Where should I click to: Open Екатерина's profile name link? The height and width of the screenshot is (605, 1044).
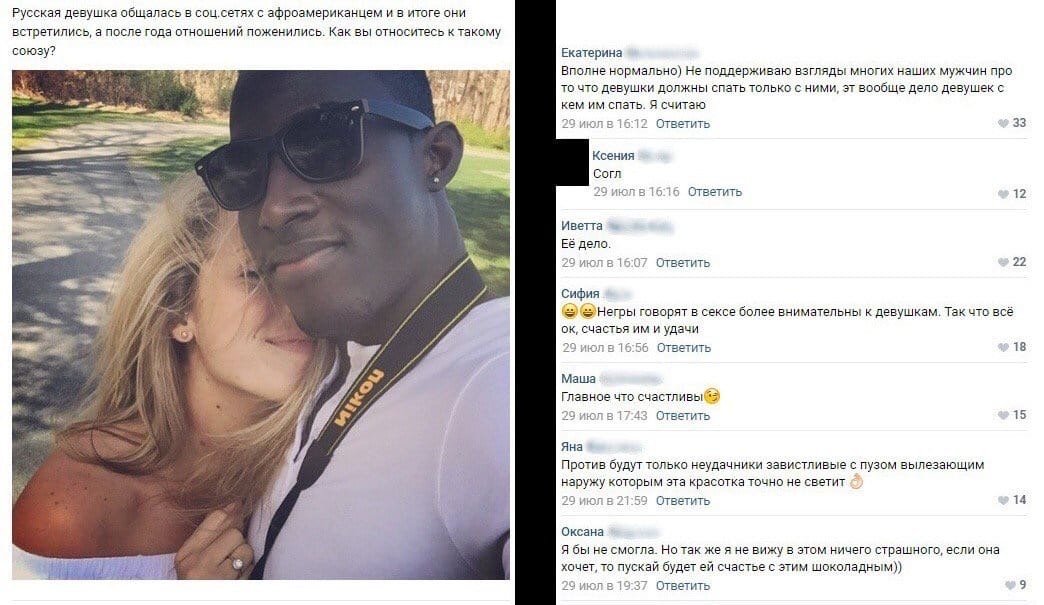coord(591,53)
